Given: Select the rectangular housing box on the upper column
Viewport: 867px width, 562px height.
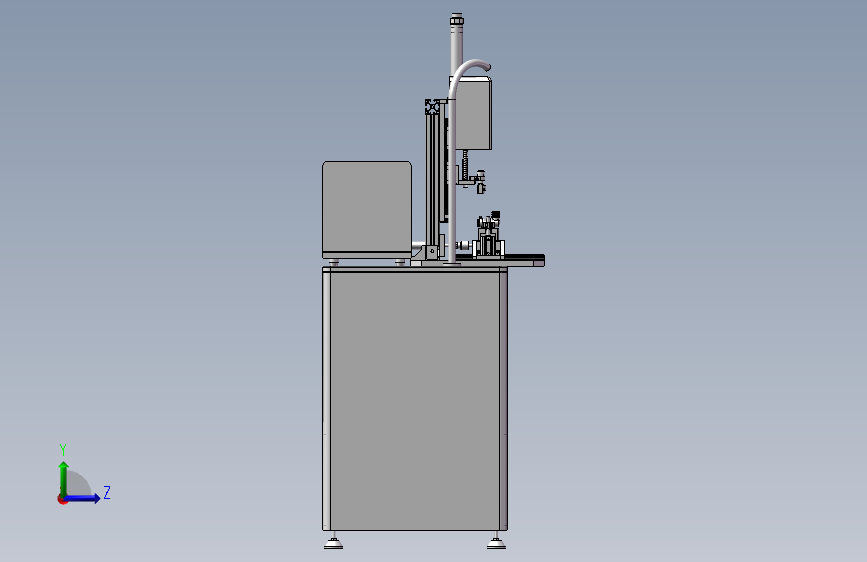Looking at the screenshot, I should coord(473,114).
